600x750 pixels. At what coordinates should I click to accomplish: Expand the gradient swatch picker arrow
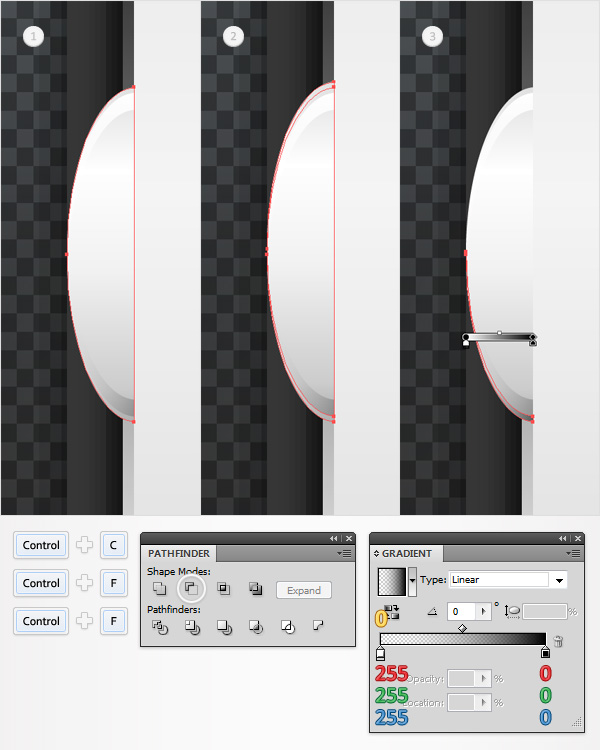[412, 581]
